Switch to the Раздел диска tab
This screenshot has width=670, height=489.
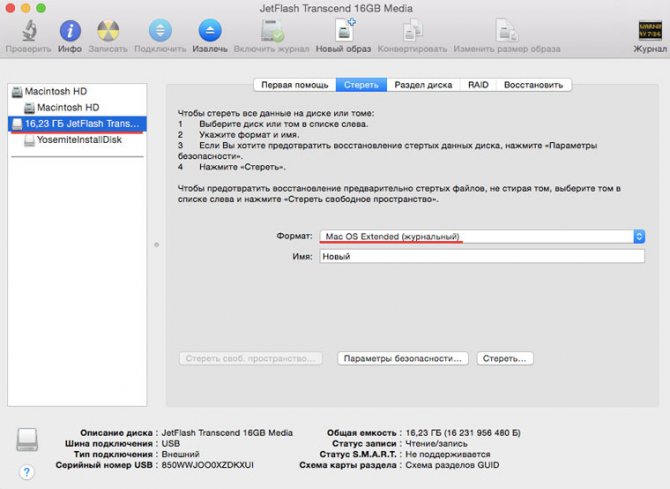(423, 85)
